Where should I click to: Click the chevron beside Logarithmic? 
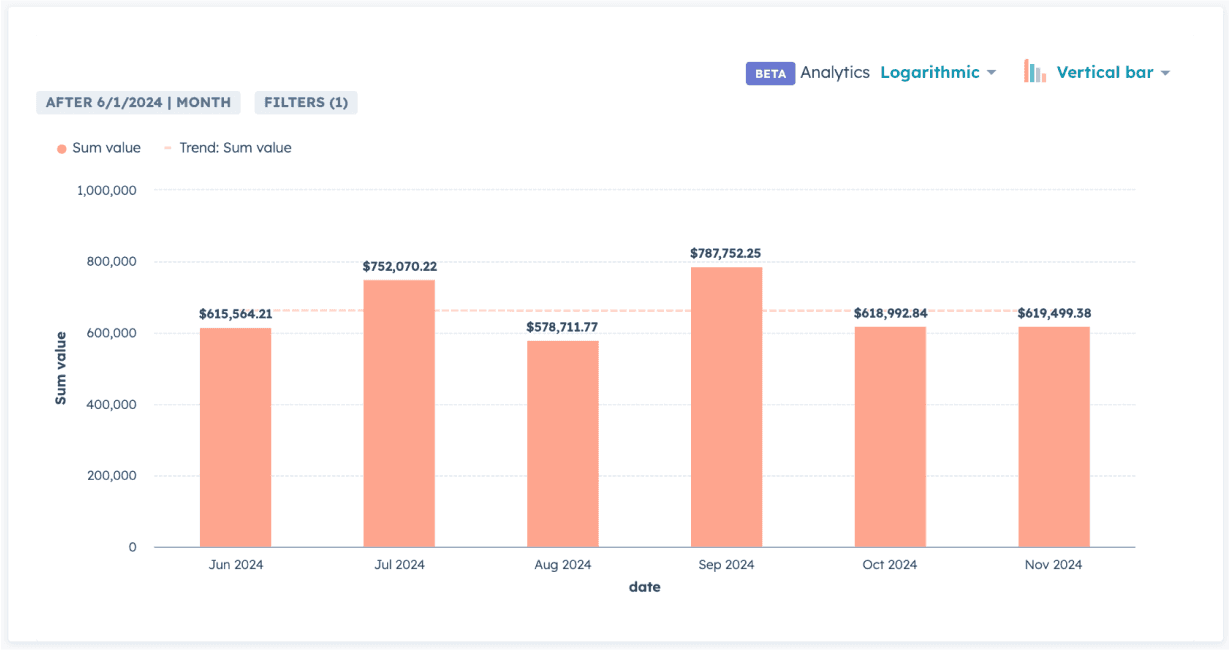[x=989, y=72]
